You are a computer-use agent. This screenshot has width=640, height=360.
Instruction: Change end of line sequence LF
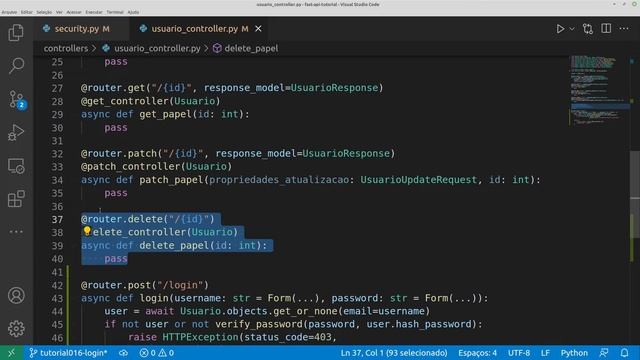(545, 353)
